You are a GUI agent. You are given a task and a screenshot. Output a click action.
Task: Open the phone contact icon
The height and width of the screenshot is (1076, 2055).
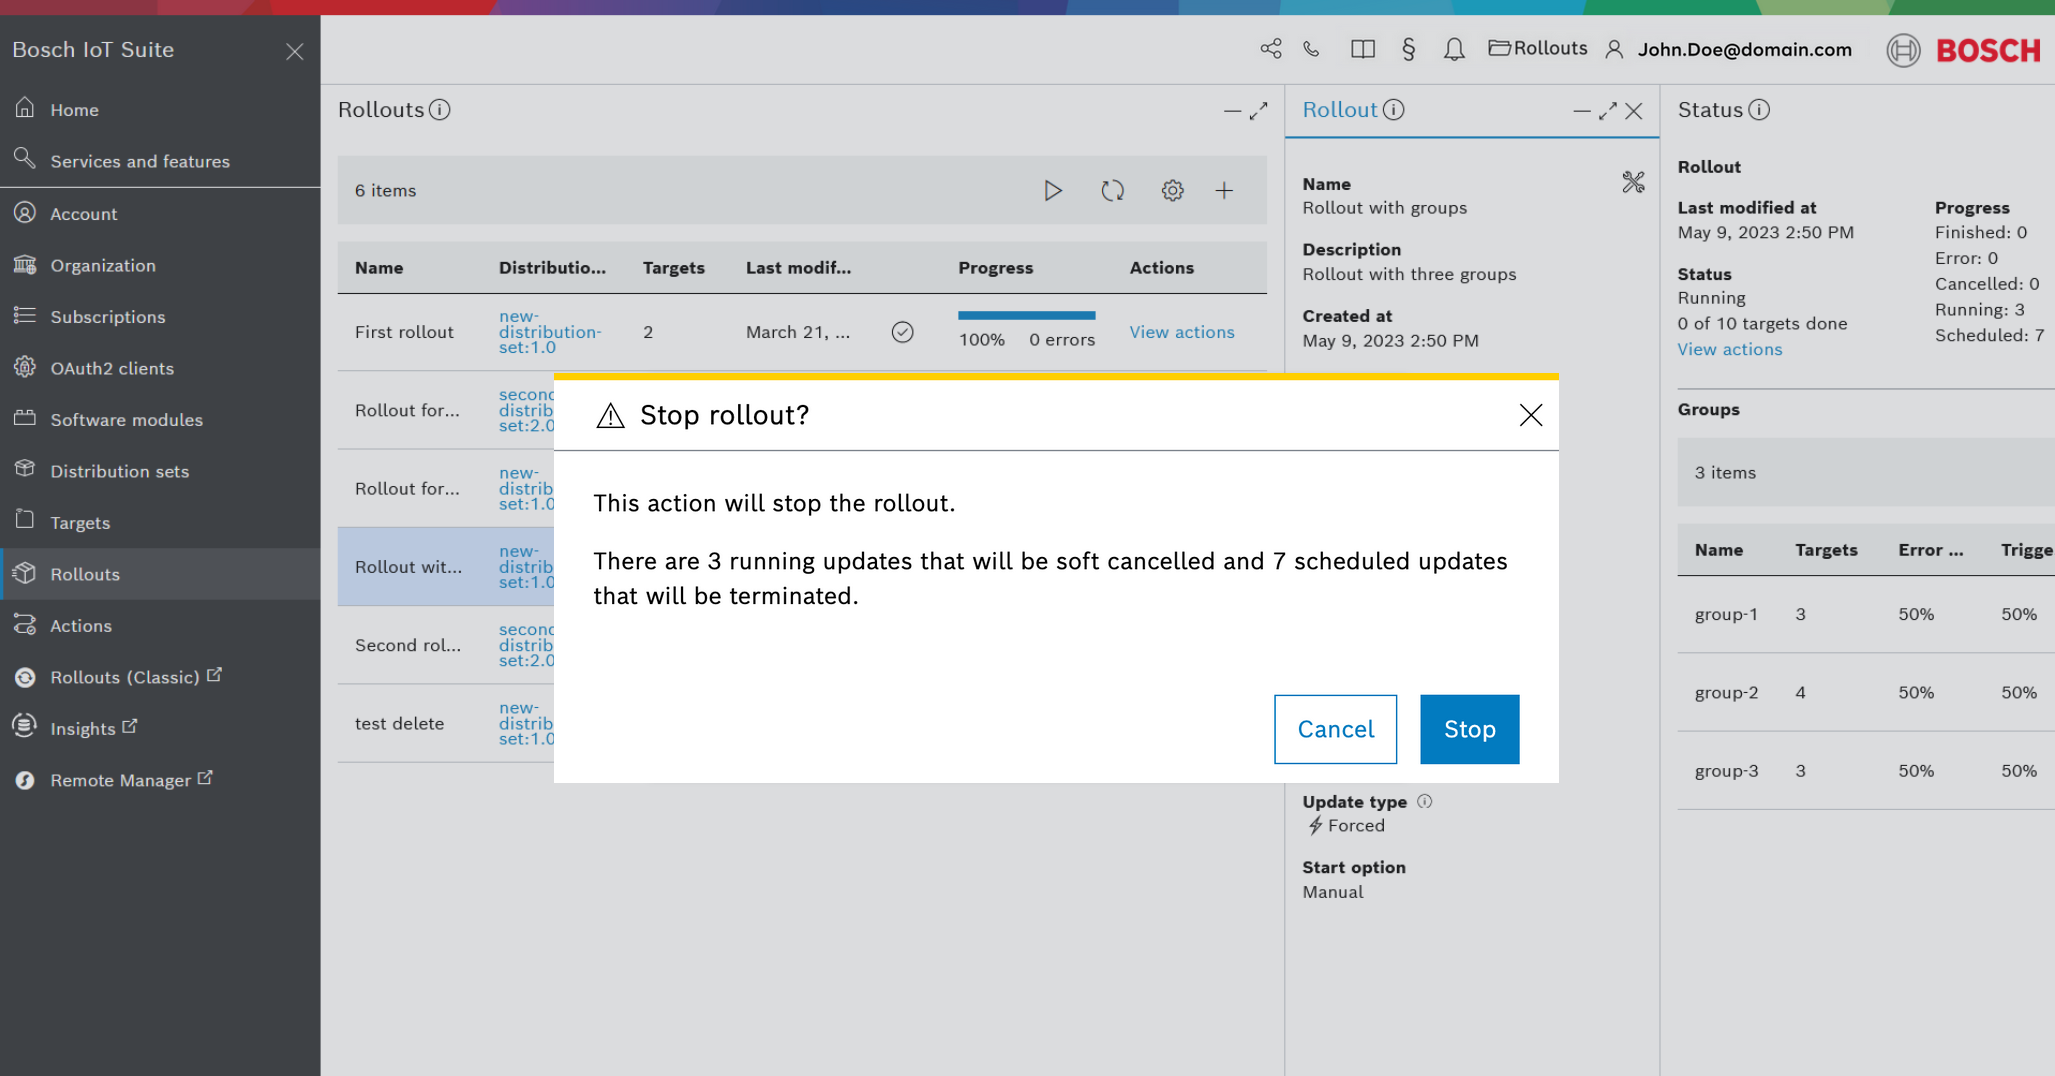(1312, 49)
